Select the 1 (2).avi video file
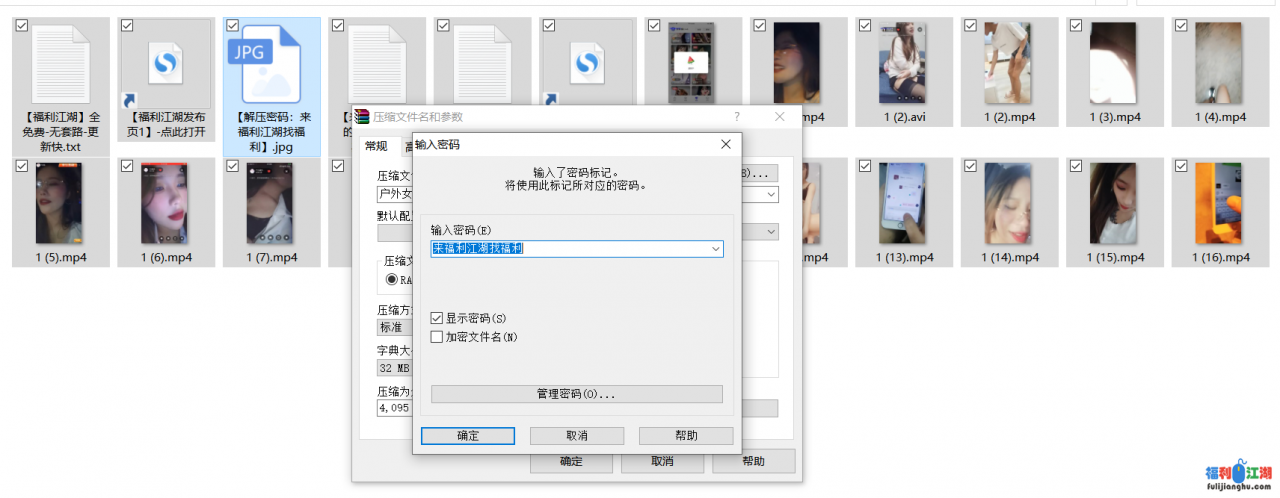Screen dimensions: 1280x498 click(901, 64)
